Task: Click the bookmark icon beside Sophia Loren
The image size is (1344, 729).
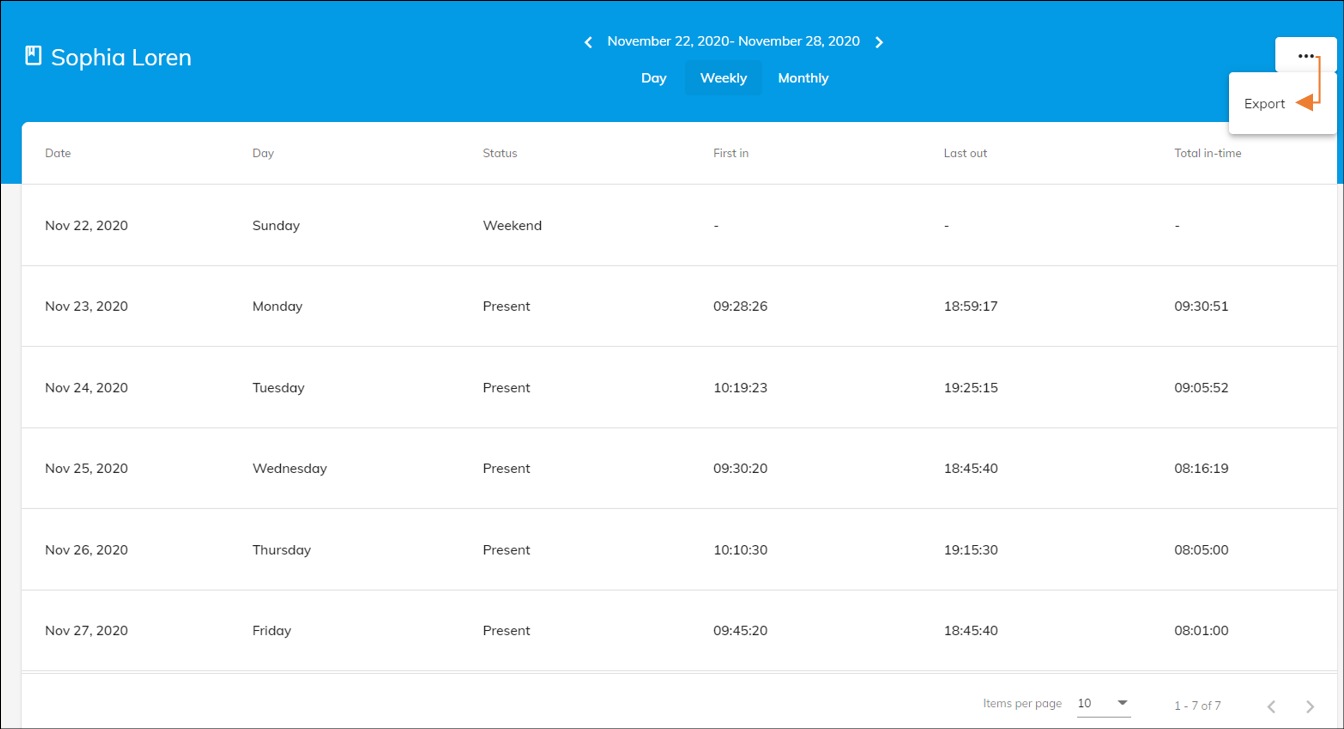Action: (33, 56)
